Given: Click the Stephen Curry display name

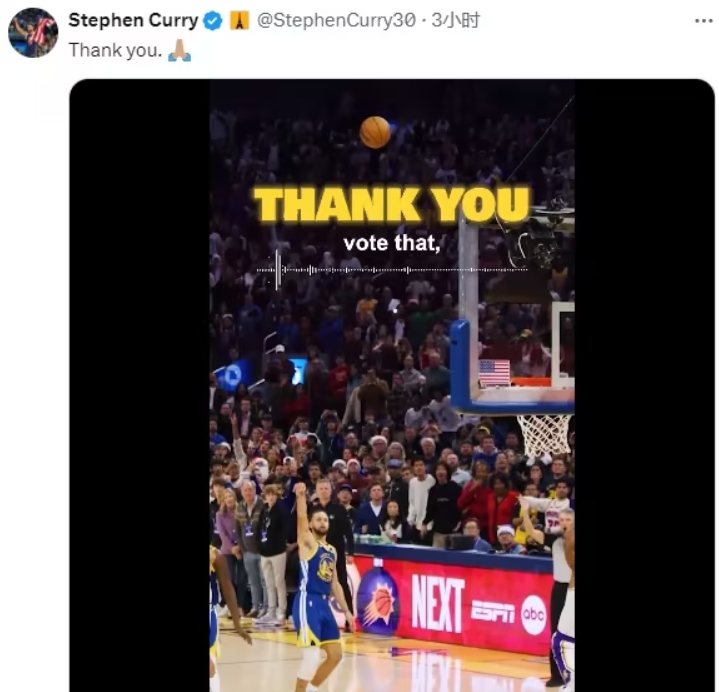Looking at the screenshot, I should (133, 20).
